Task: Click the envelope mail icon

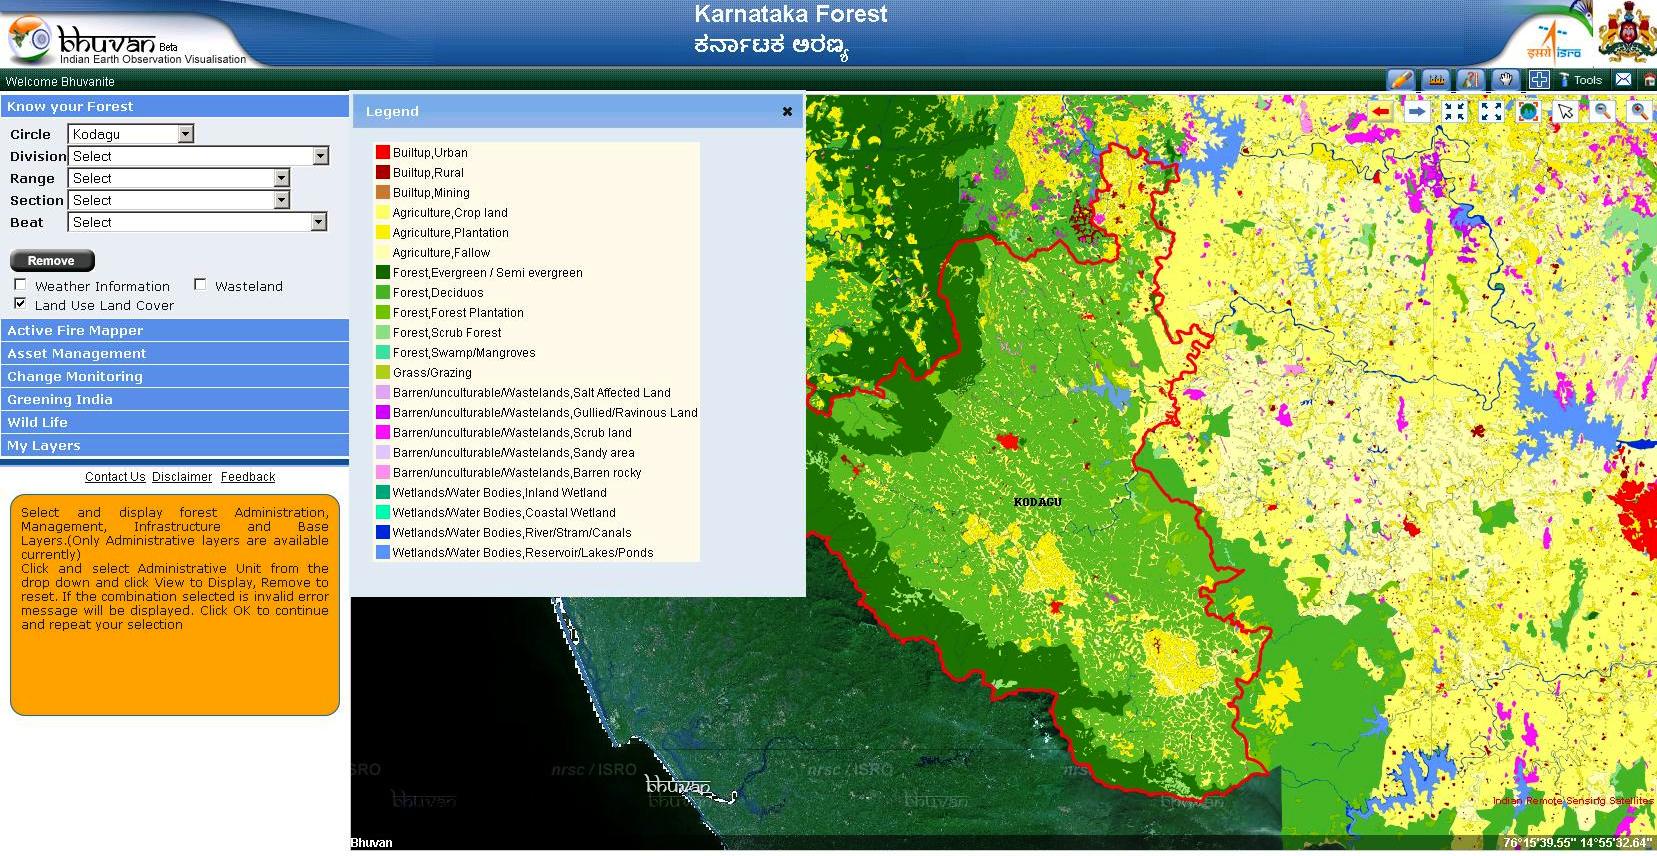Action: pos(1623,80)
